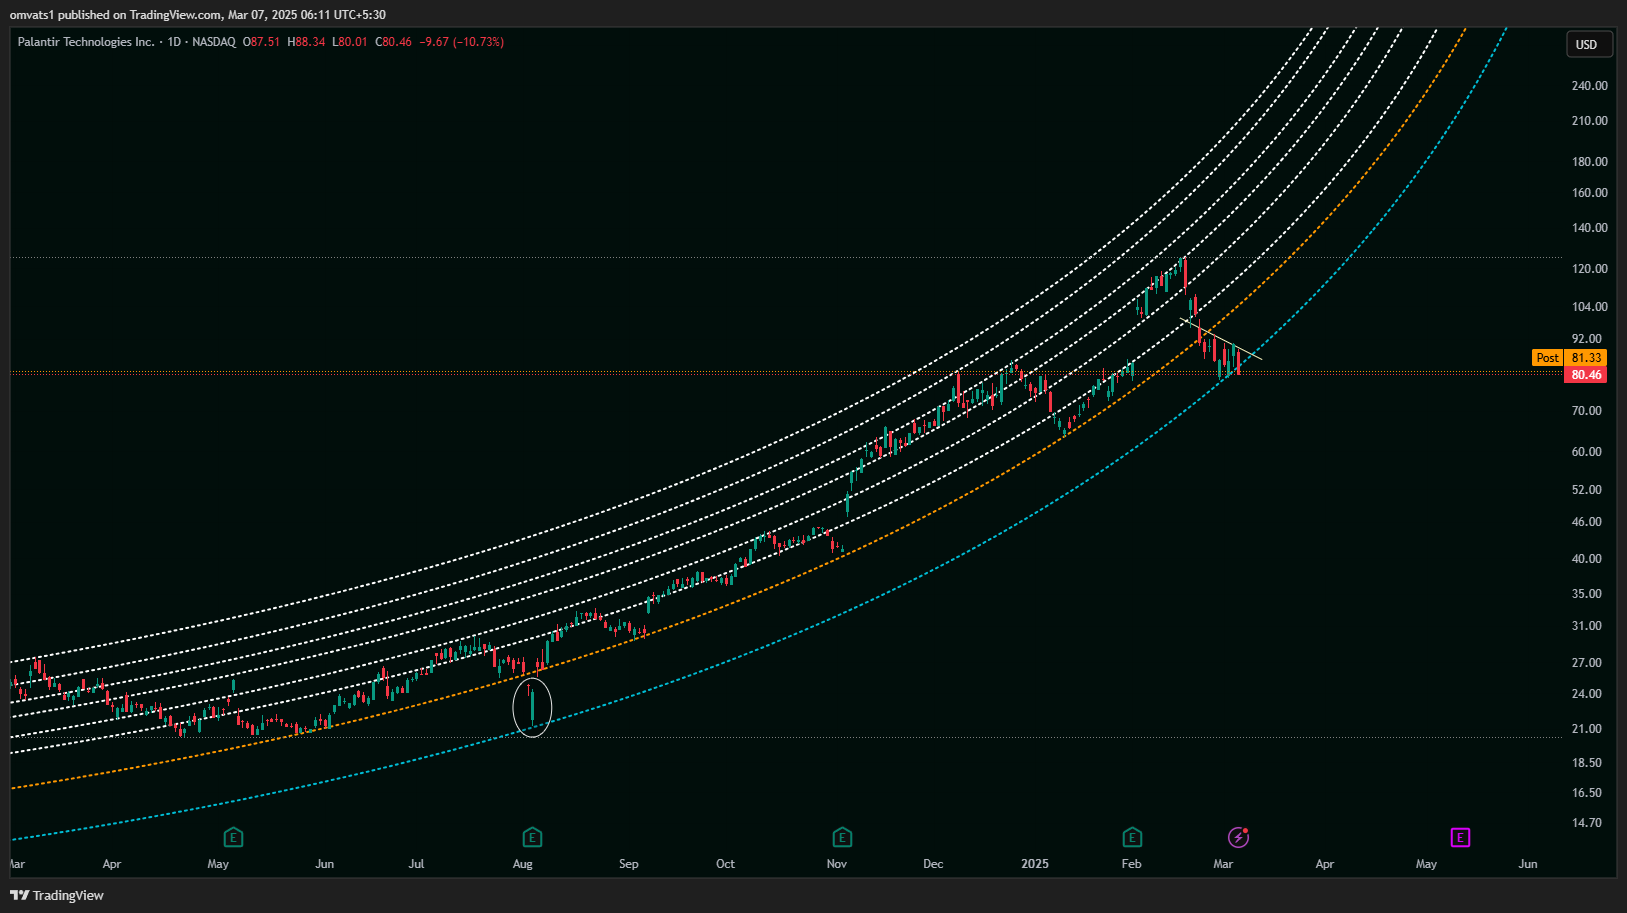Viewport: 1627px width, 913px height.
Task: Click the high value 88.34
Action: tap(310, 42)
